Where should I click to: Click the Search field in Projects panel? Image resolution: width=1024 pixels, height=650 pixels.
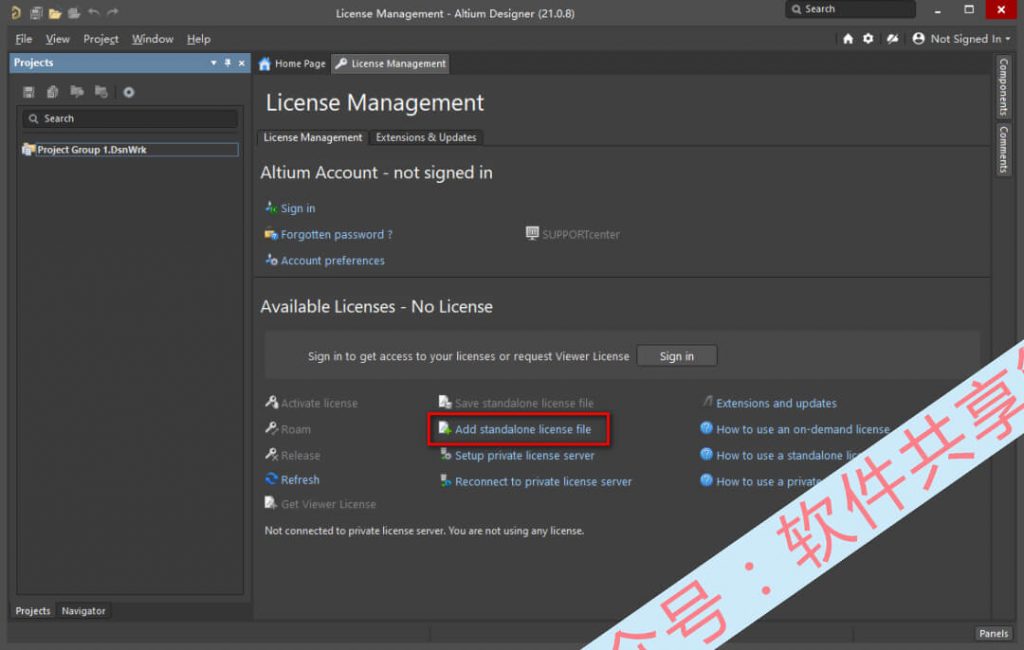(130, 118)
